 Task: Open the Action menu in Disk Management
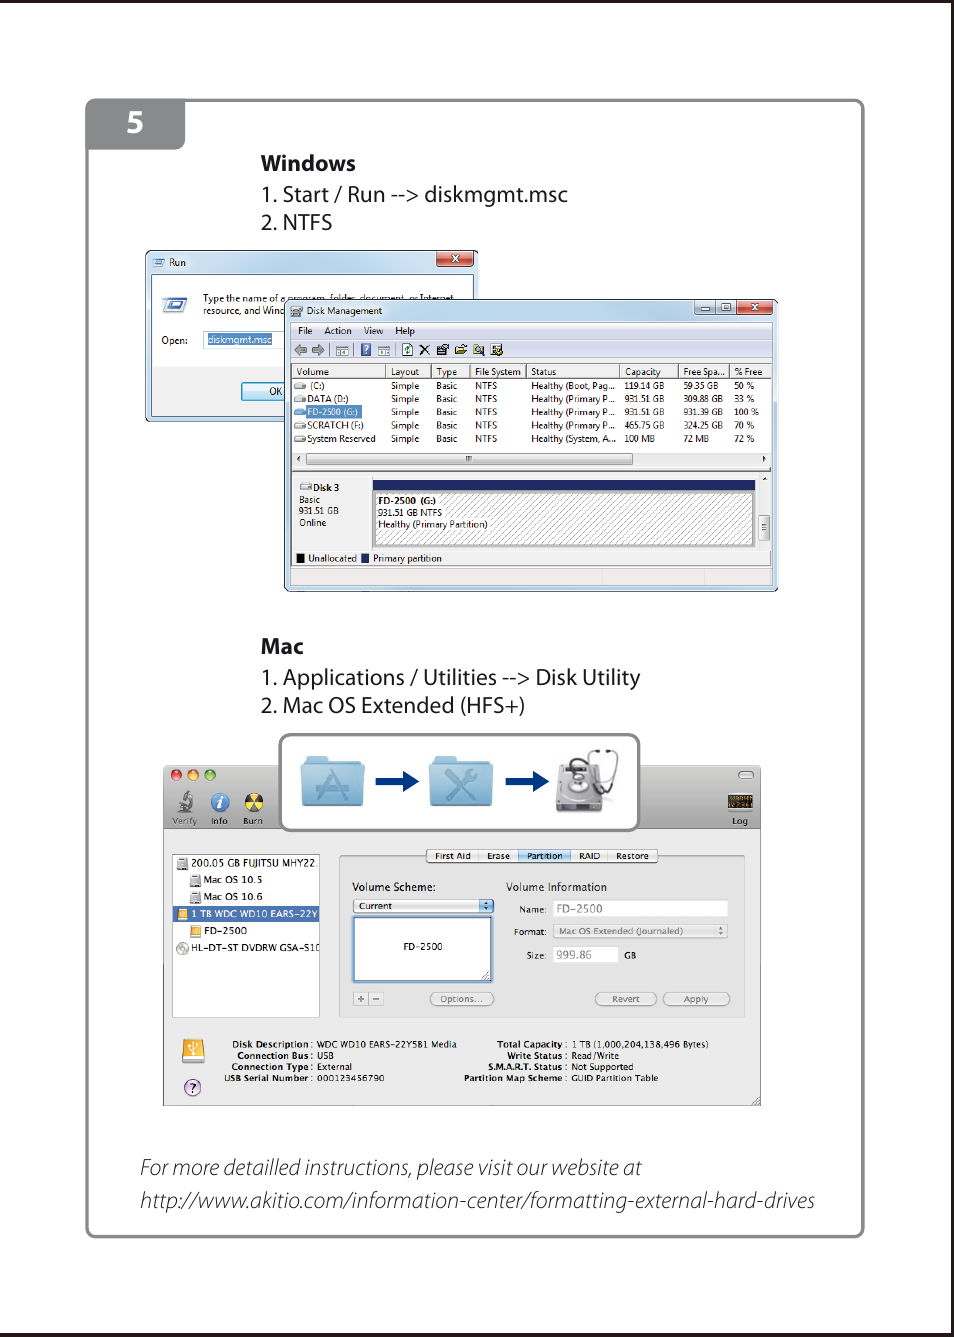click(x=338, y=331)
